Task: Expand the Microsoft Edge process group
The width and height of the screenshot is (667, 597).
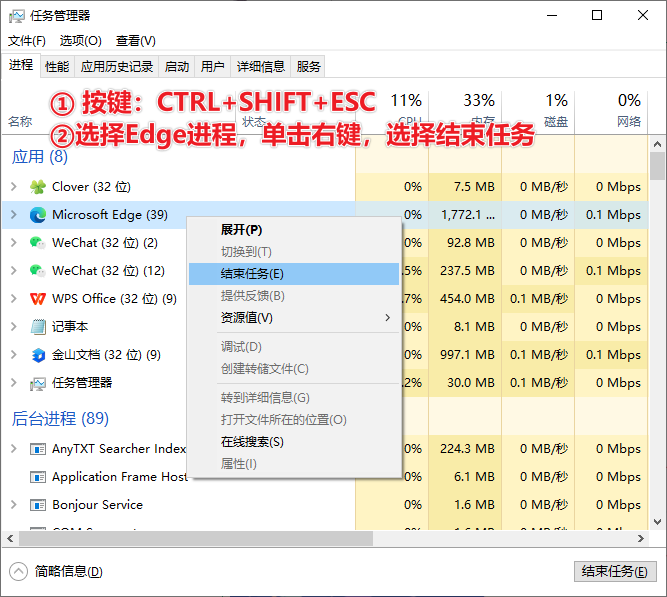Action: [x=14, y=214]
